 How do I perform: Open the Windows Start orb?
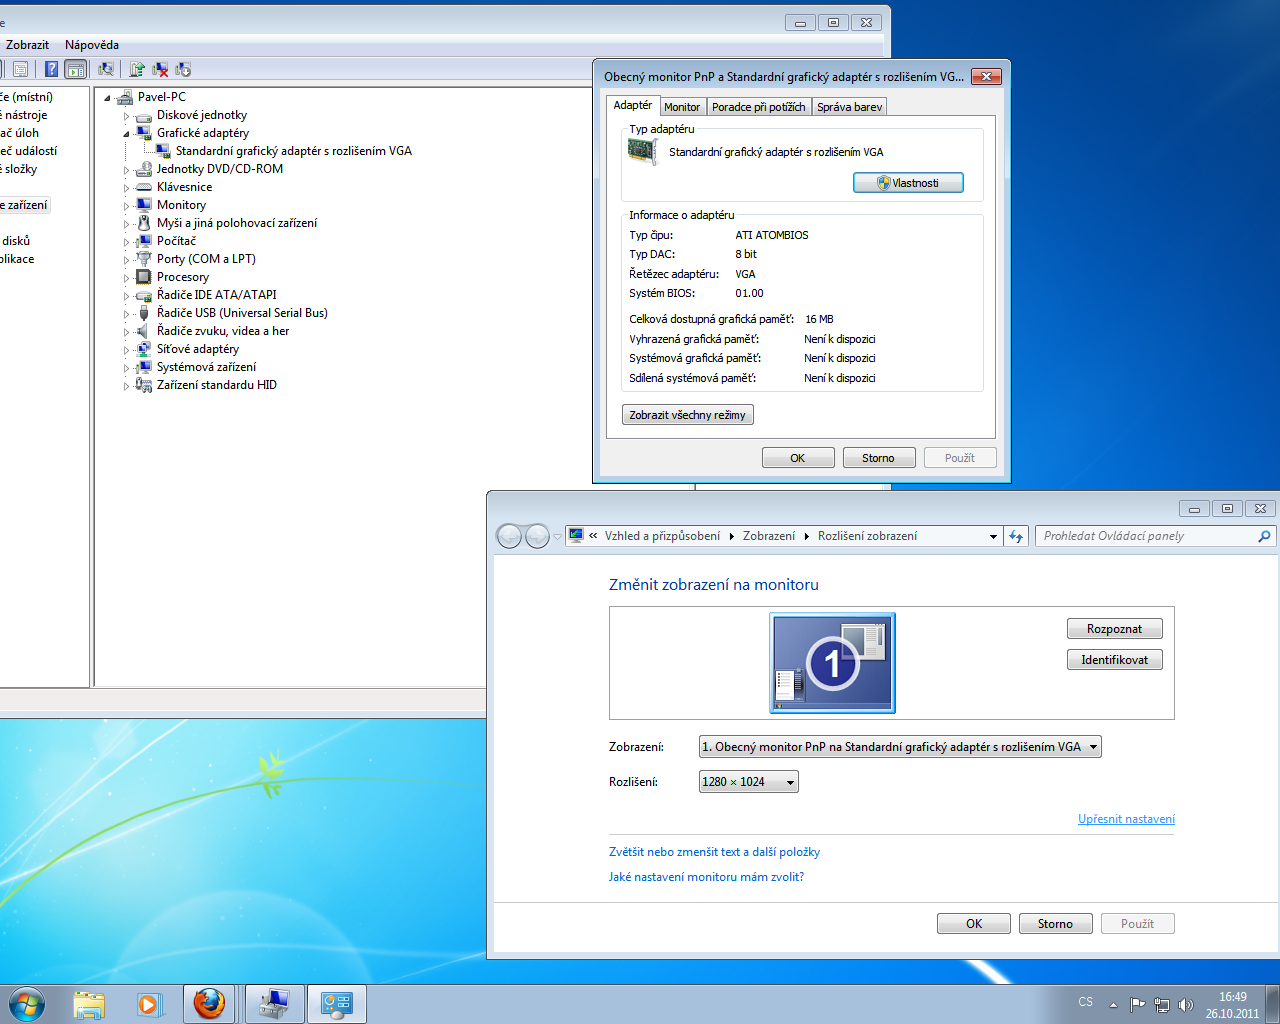click(x=27, y=1003)
